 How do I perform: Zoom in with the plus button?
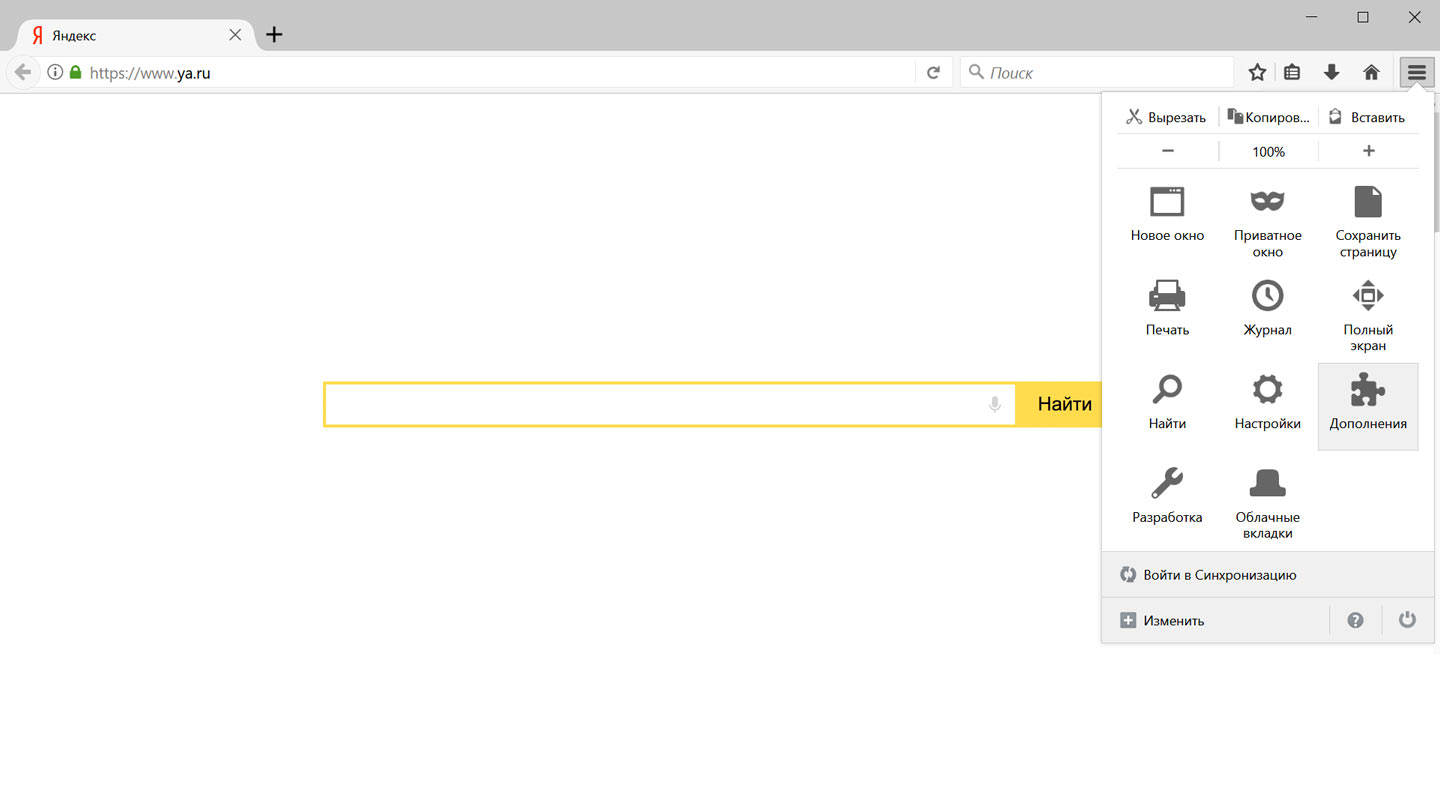1369,151
